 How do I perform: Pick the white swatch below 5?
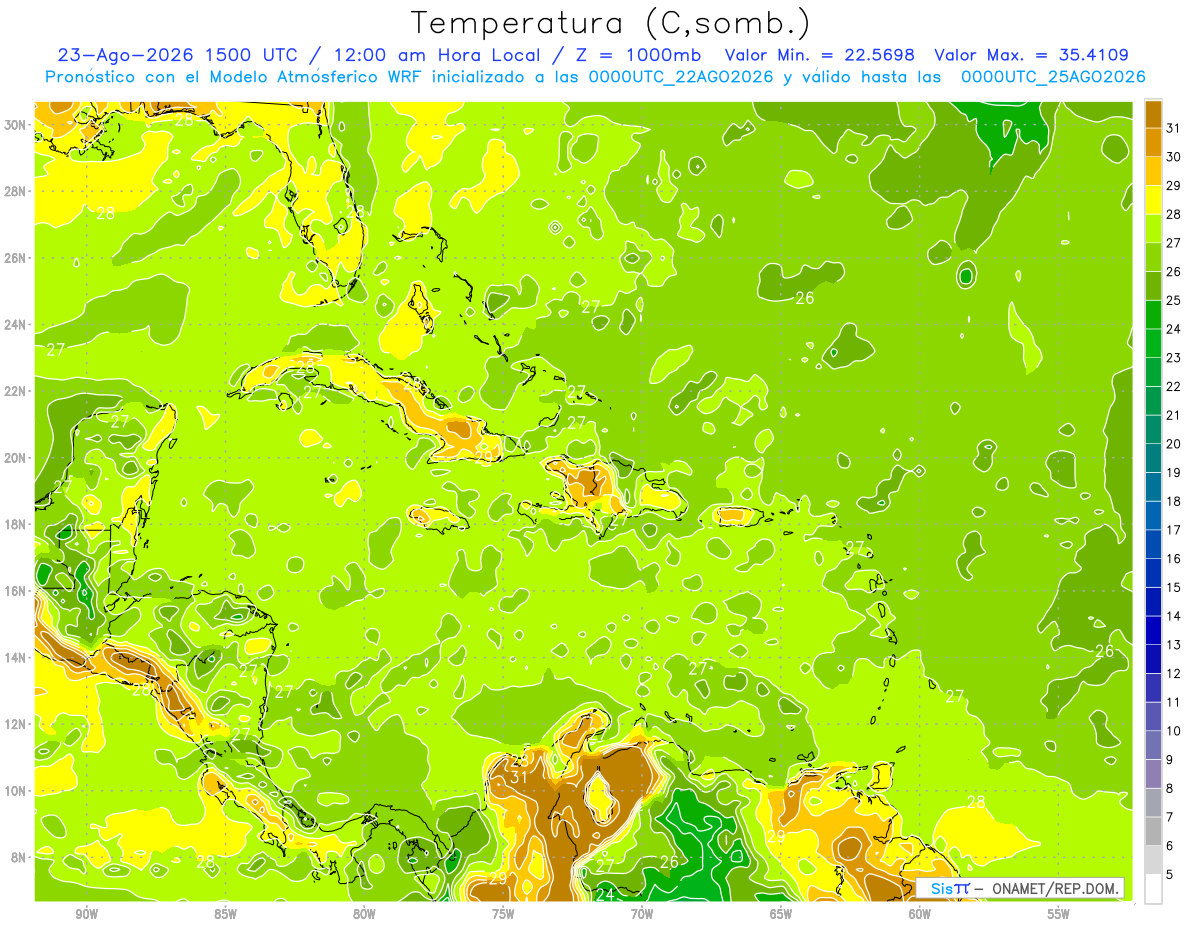click(x=1153, y=889)
